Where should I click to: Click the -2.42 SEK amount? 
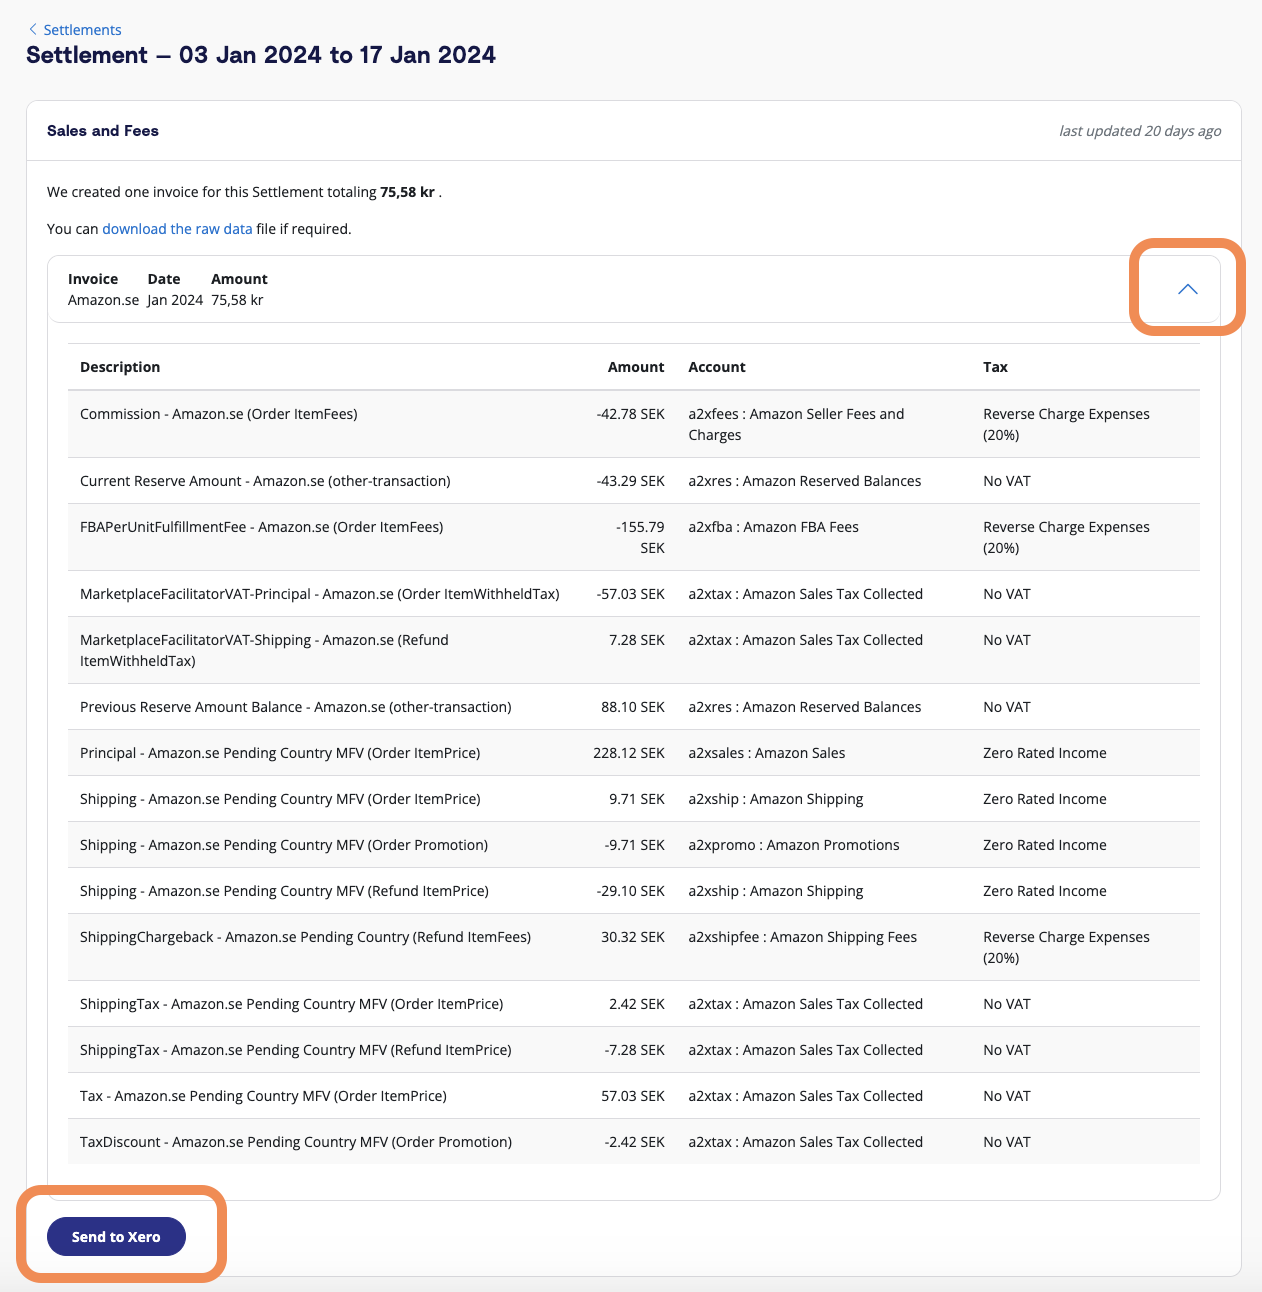(634, 1142)
